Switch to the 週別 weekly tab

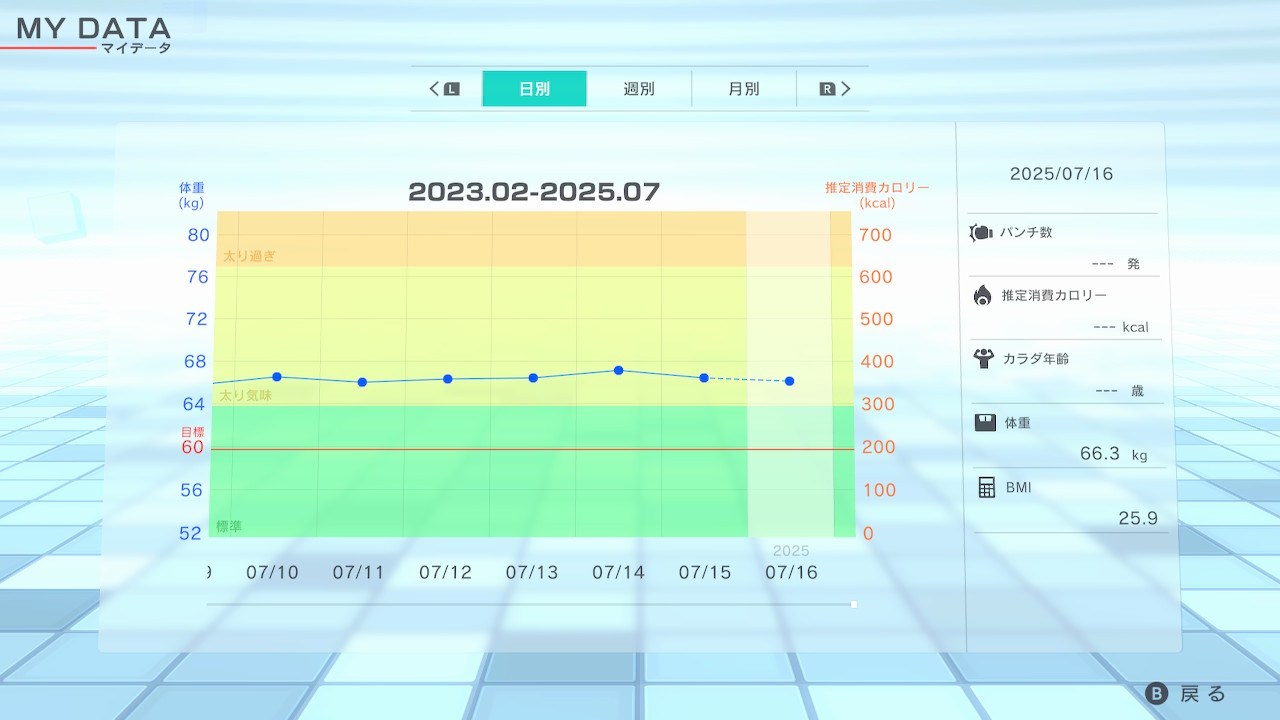pos(639,89)
